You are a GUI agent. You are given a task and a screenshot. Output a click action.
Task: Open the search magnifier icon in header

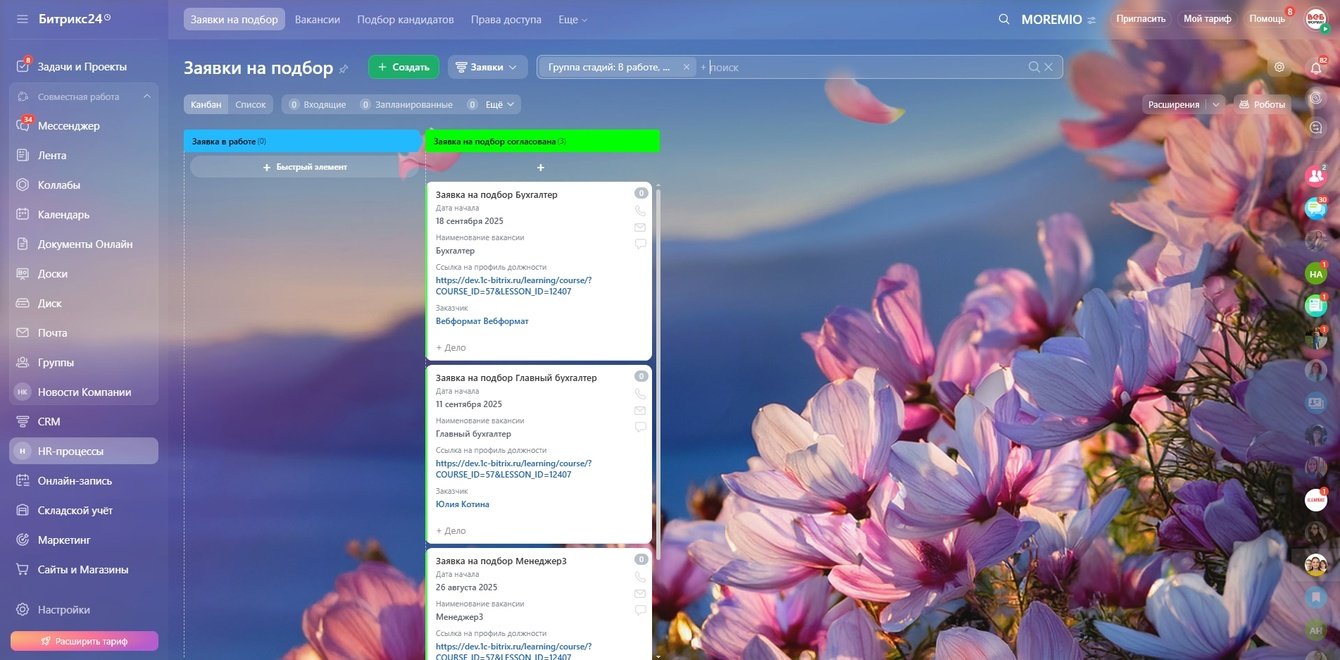tap(1004, 19)
